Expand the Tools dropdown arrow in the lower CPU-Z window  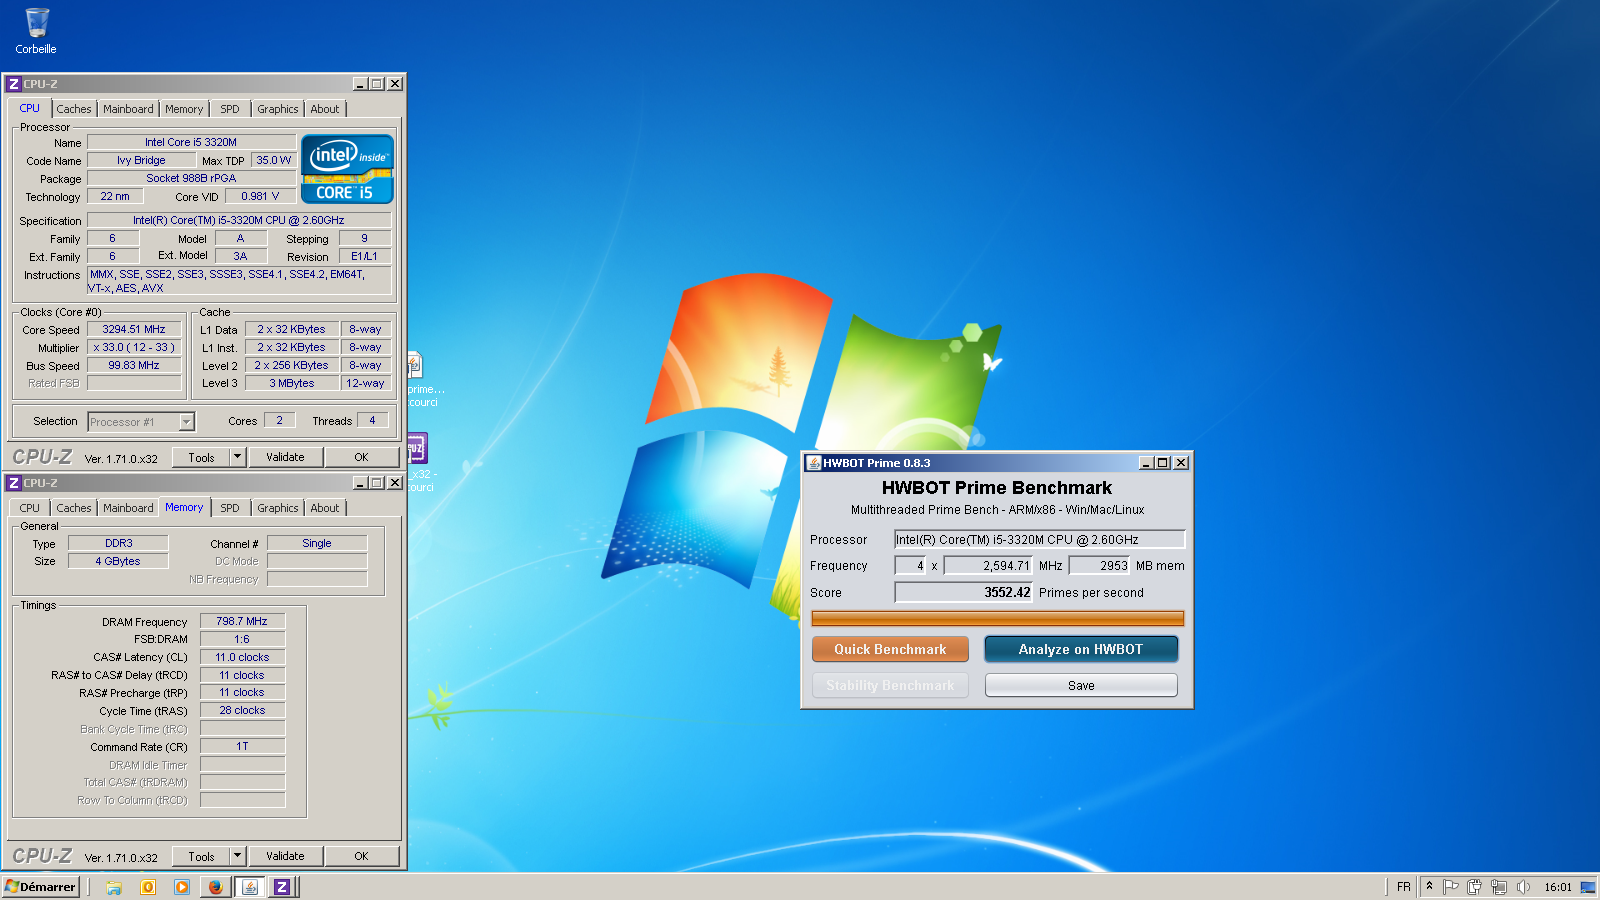pyautogui.click(x=237, y=856)
